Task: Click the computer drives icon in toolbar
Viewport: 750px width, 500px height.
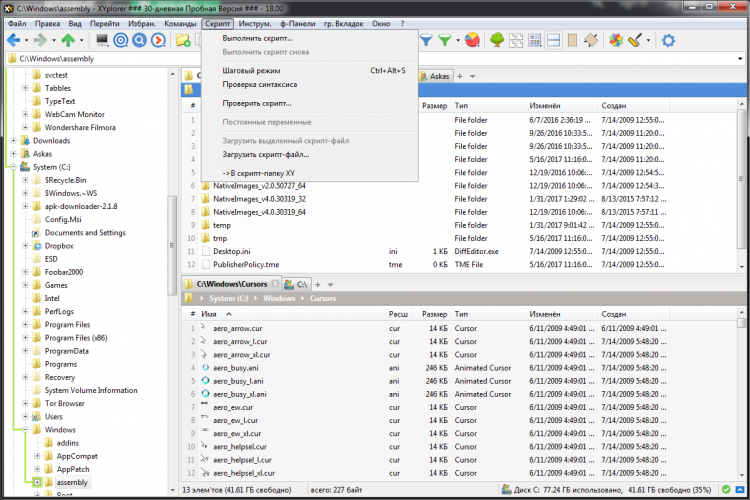Action: coord(102,40)
